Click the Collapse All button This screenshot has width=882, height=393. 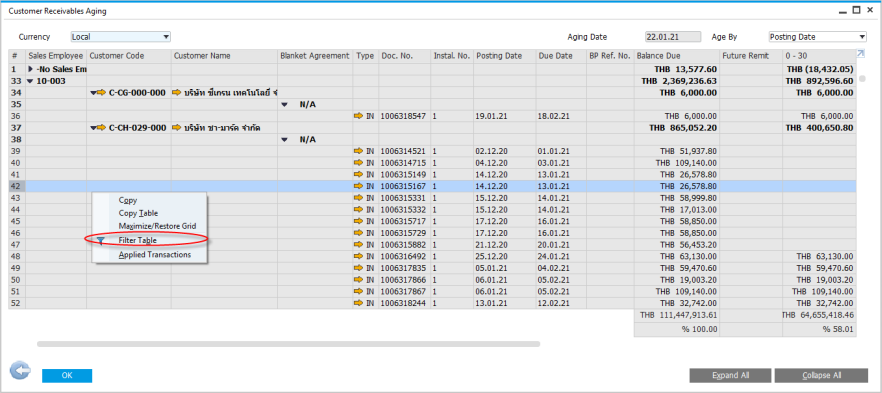tap(821, 376)
